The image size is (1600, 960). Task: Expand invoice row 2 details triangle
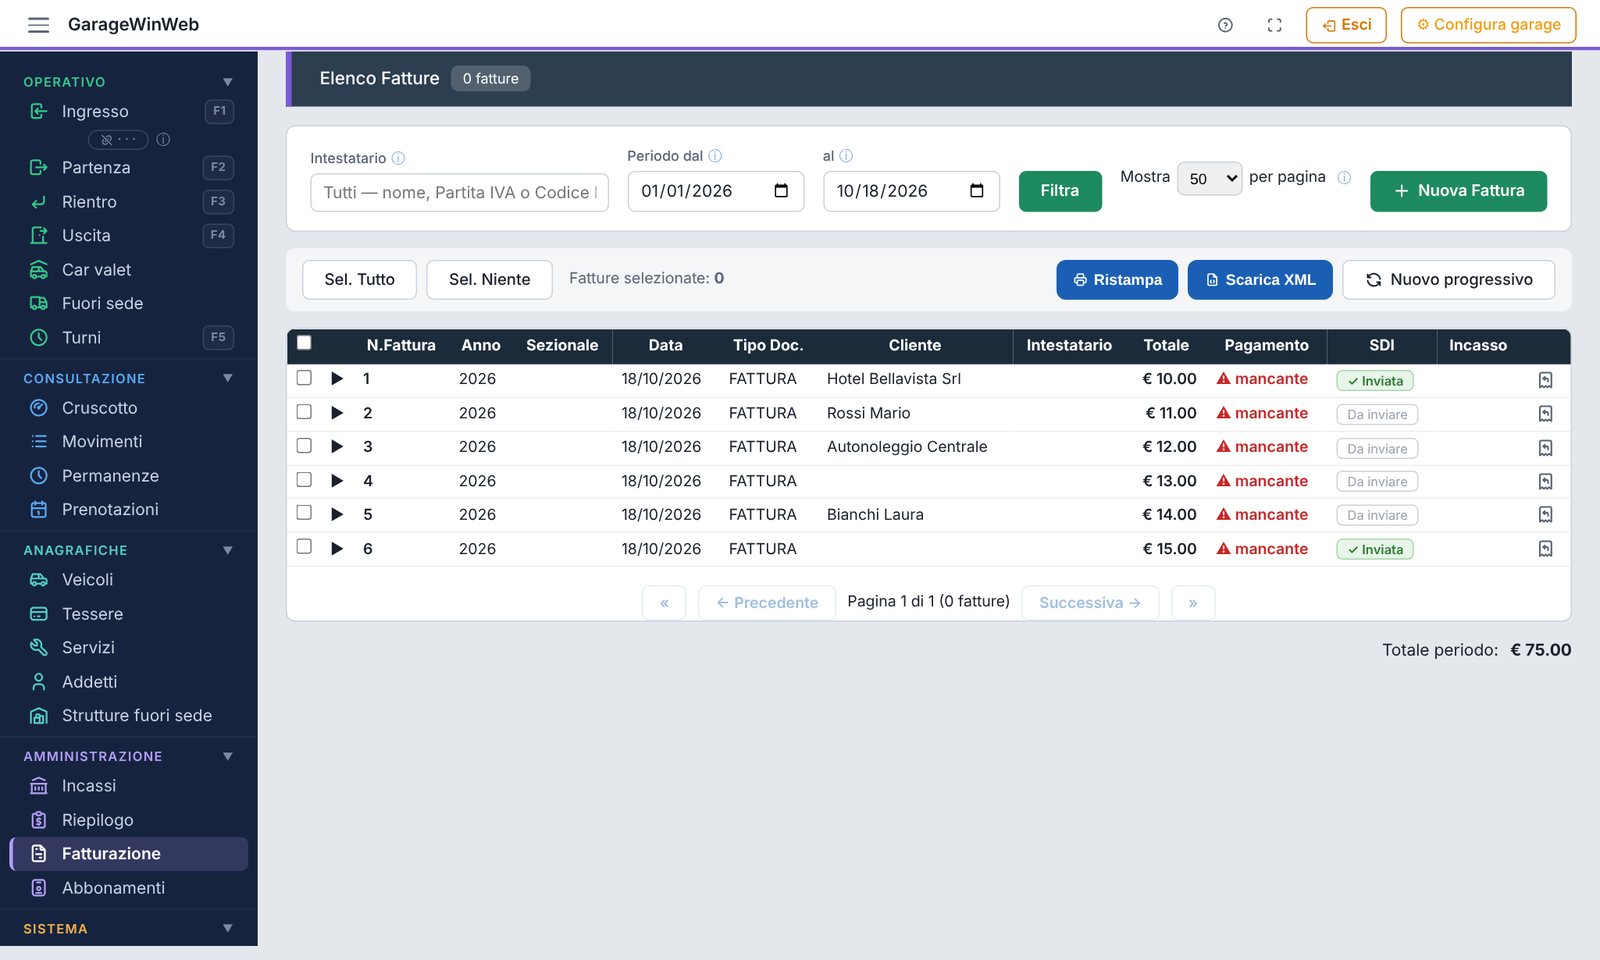point(337,413)
